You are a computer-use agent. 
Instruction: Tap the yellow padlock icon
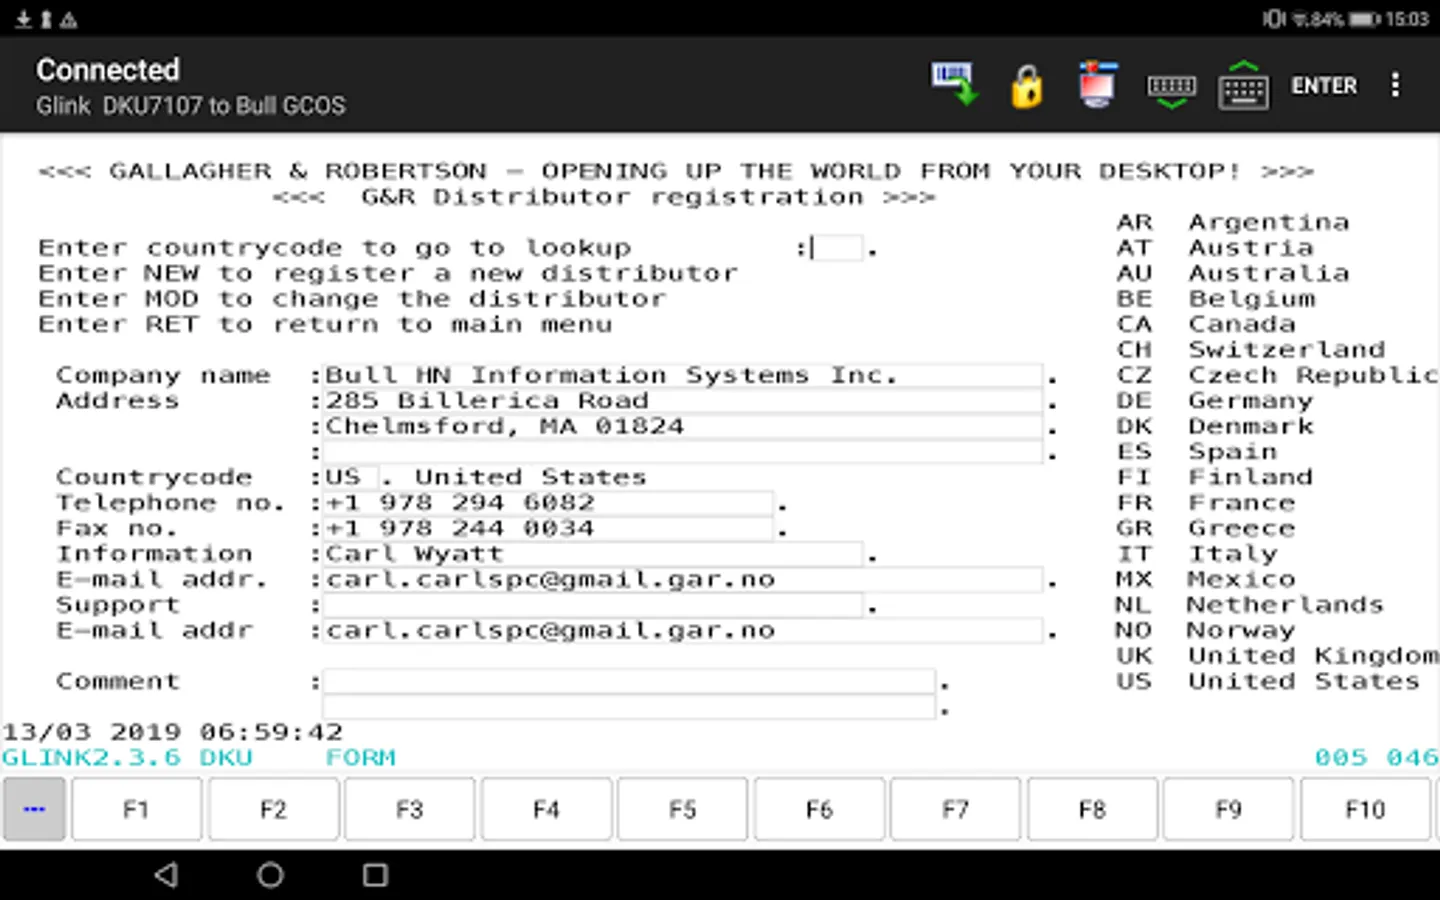1026,86
